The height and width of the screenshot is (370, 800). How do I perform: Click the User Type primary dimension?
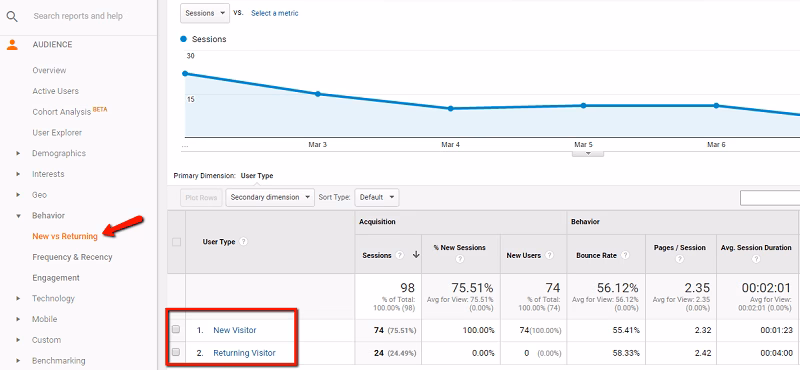point(257,176)
